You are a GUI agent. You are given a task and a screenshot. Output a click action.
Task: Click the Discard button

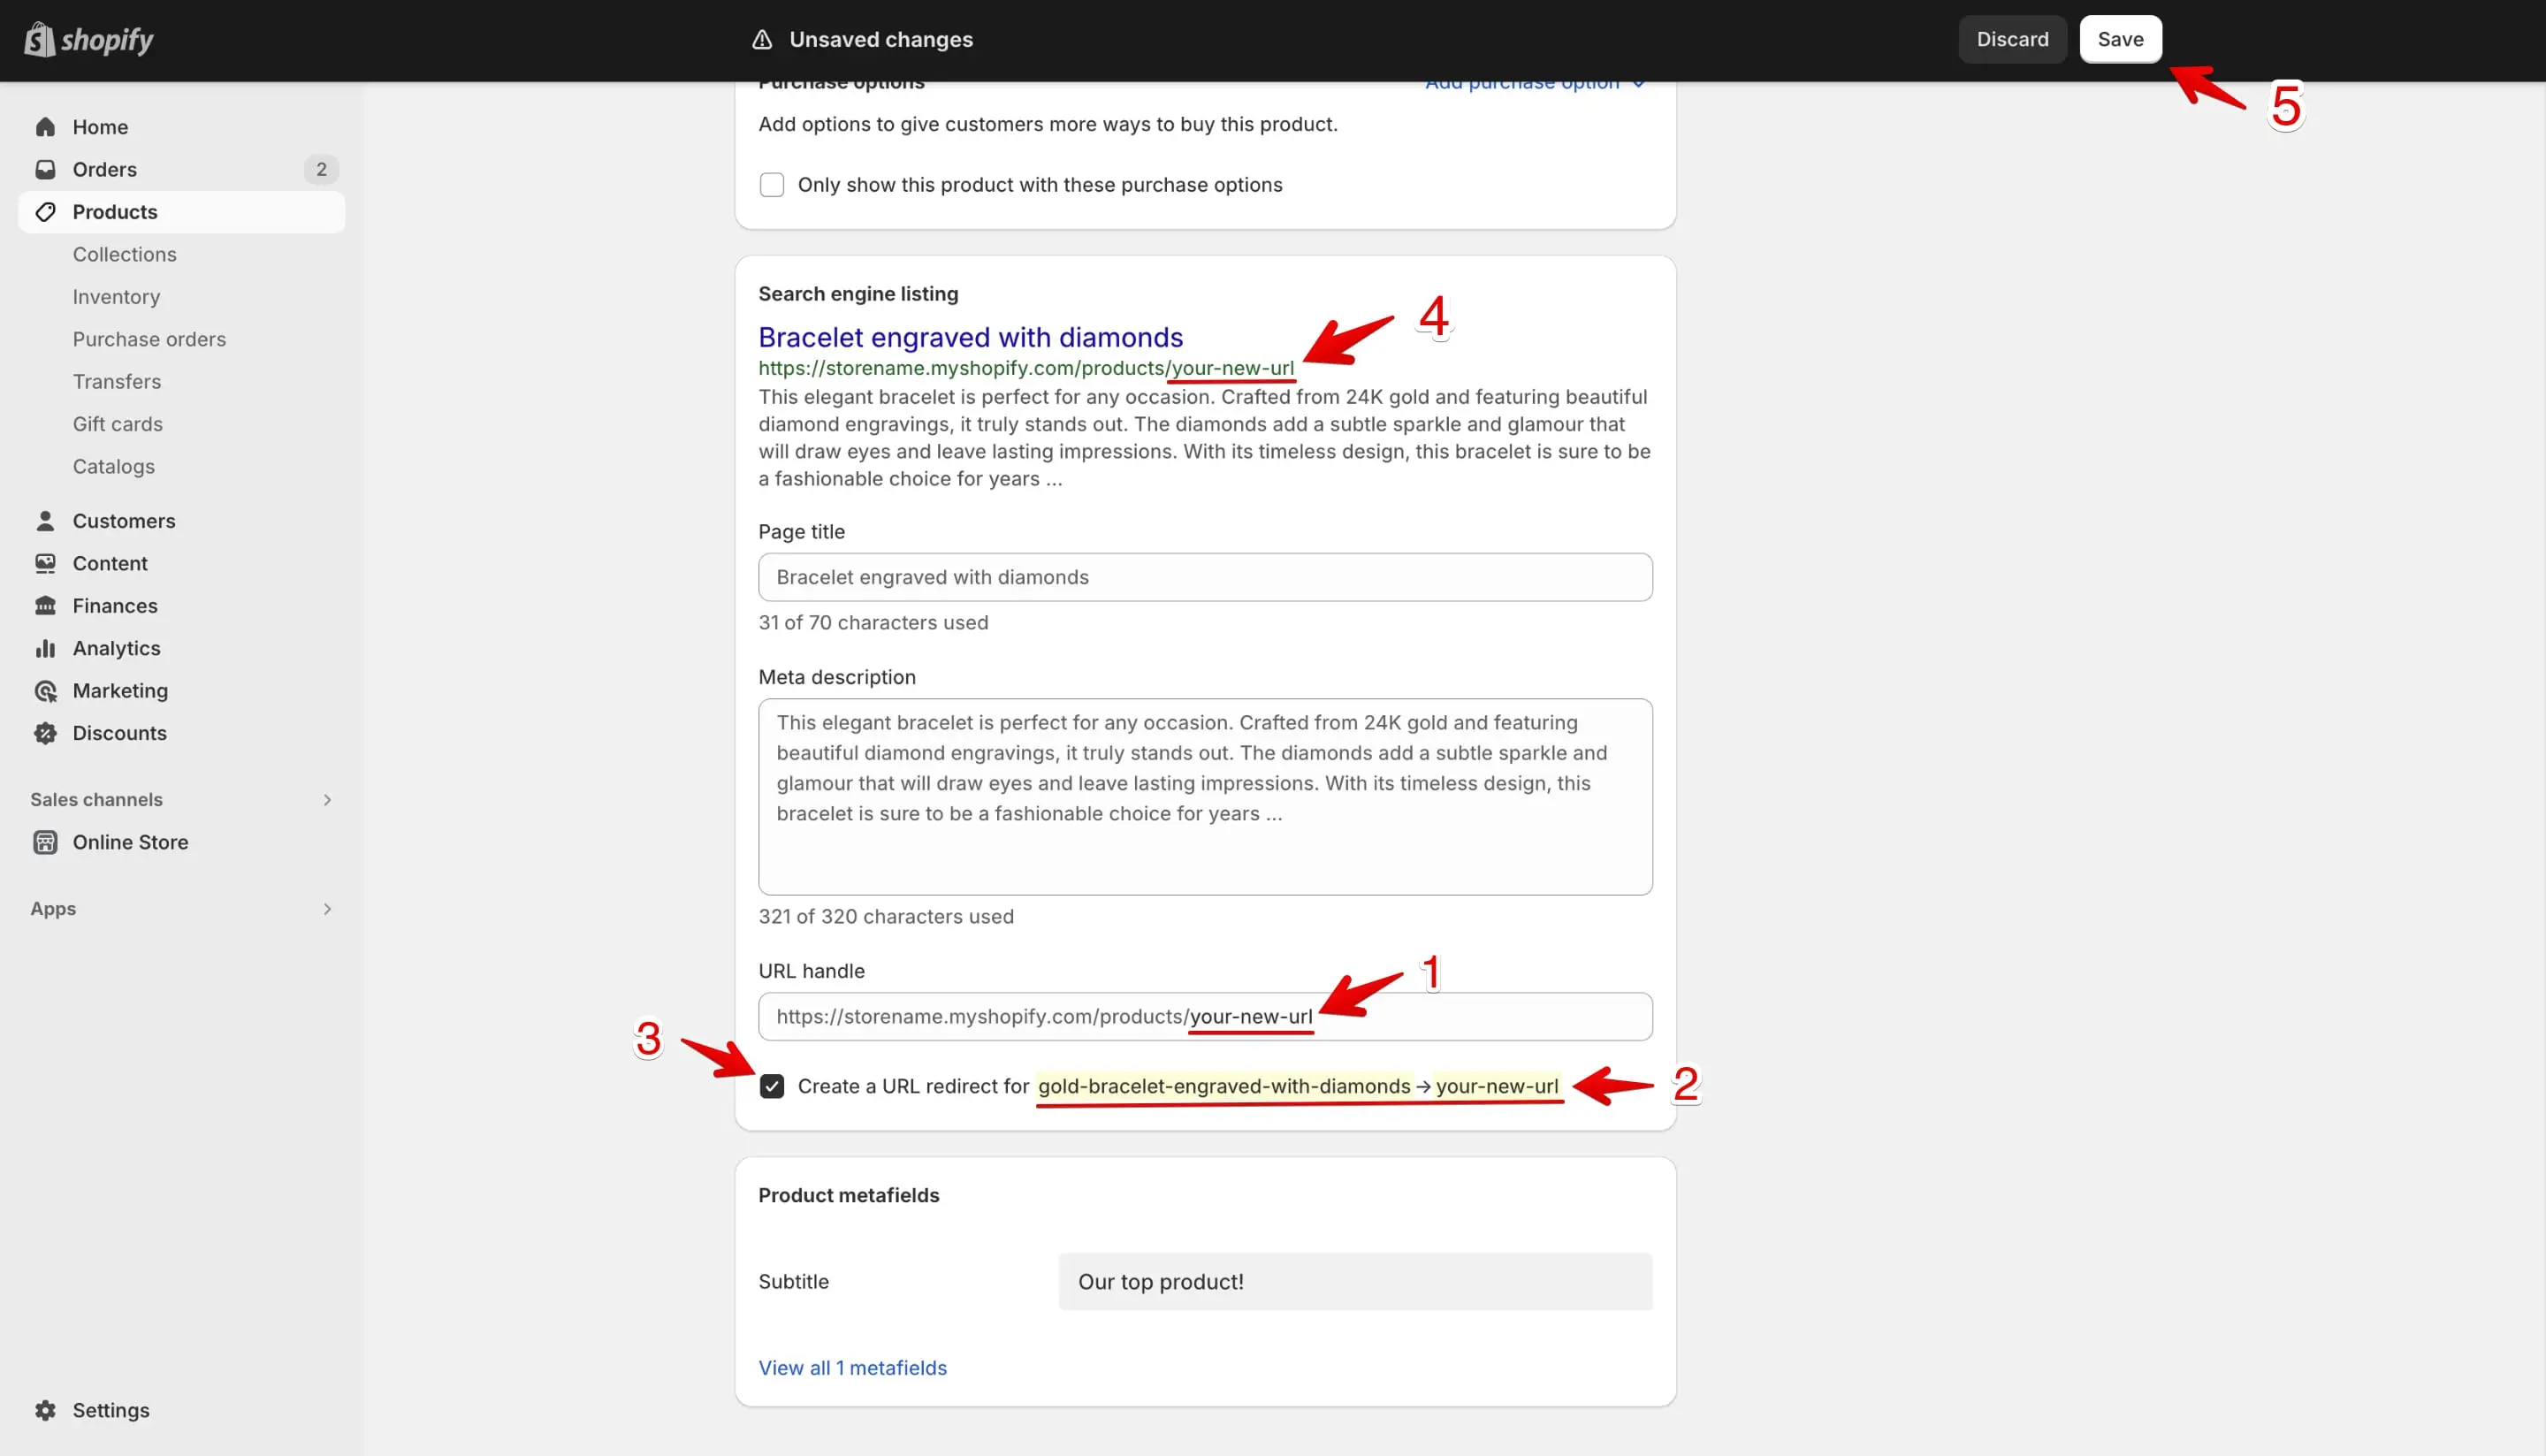click(2012, 39)
